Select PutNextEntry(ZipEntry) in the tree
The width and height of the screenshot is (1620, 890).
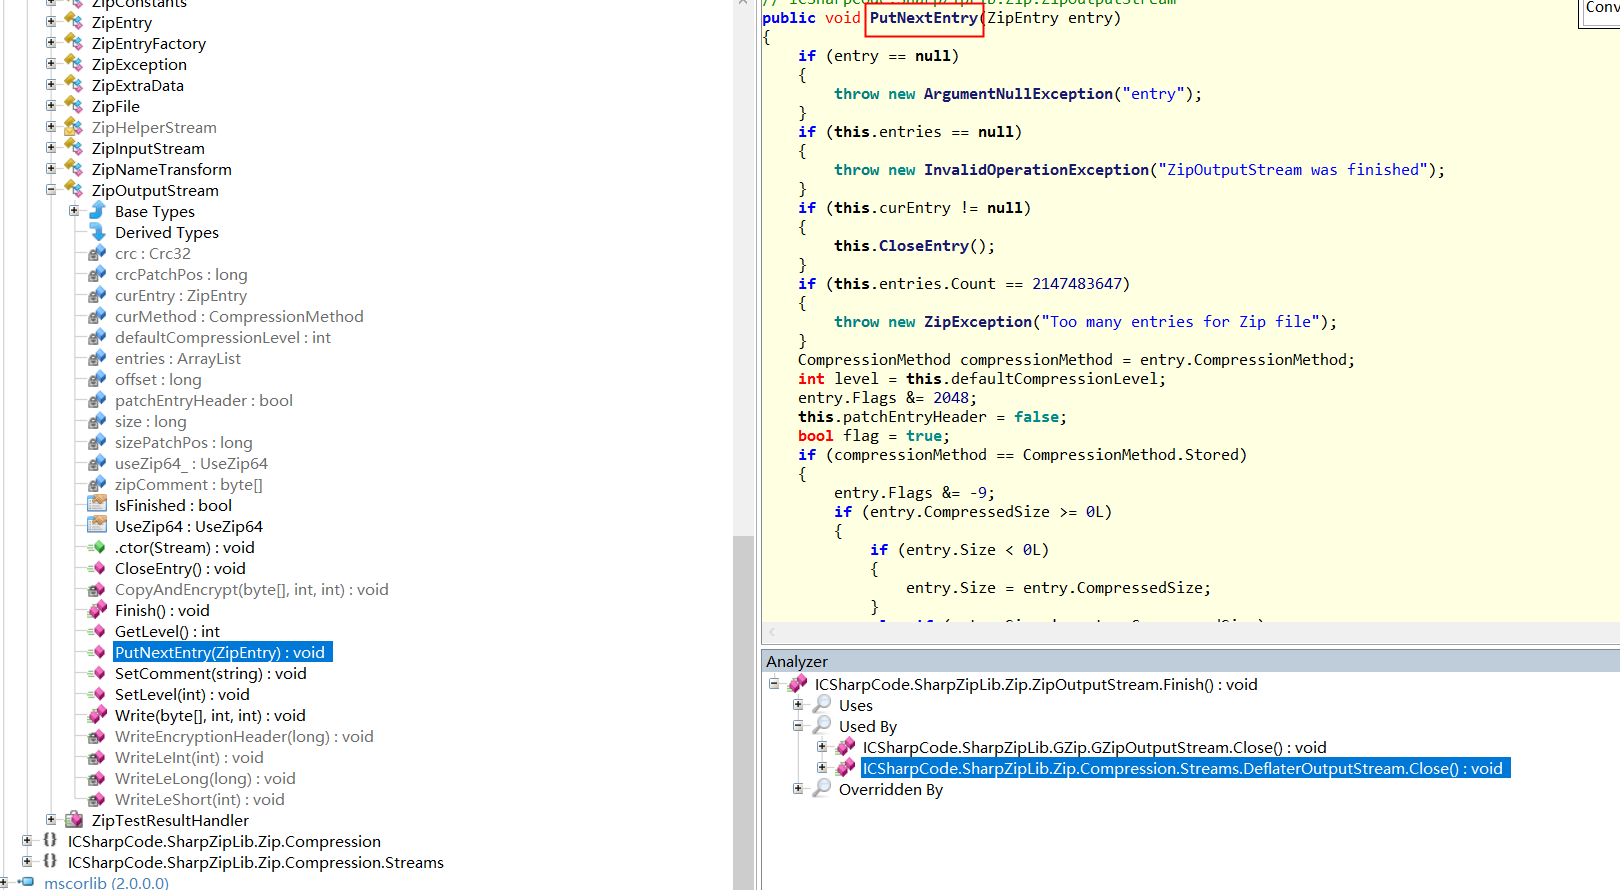(x=220, y=652)
